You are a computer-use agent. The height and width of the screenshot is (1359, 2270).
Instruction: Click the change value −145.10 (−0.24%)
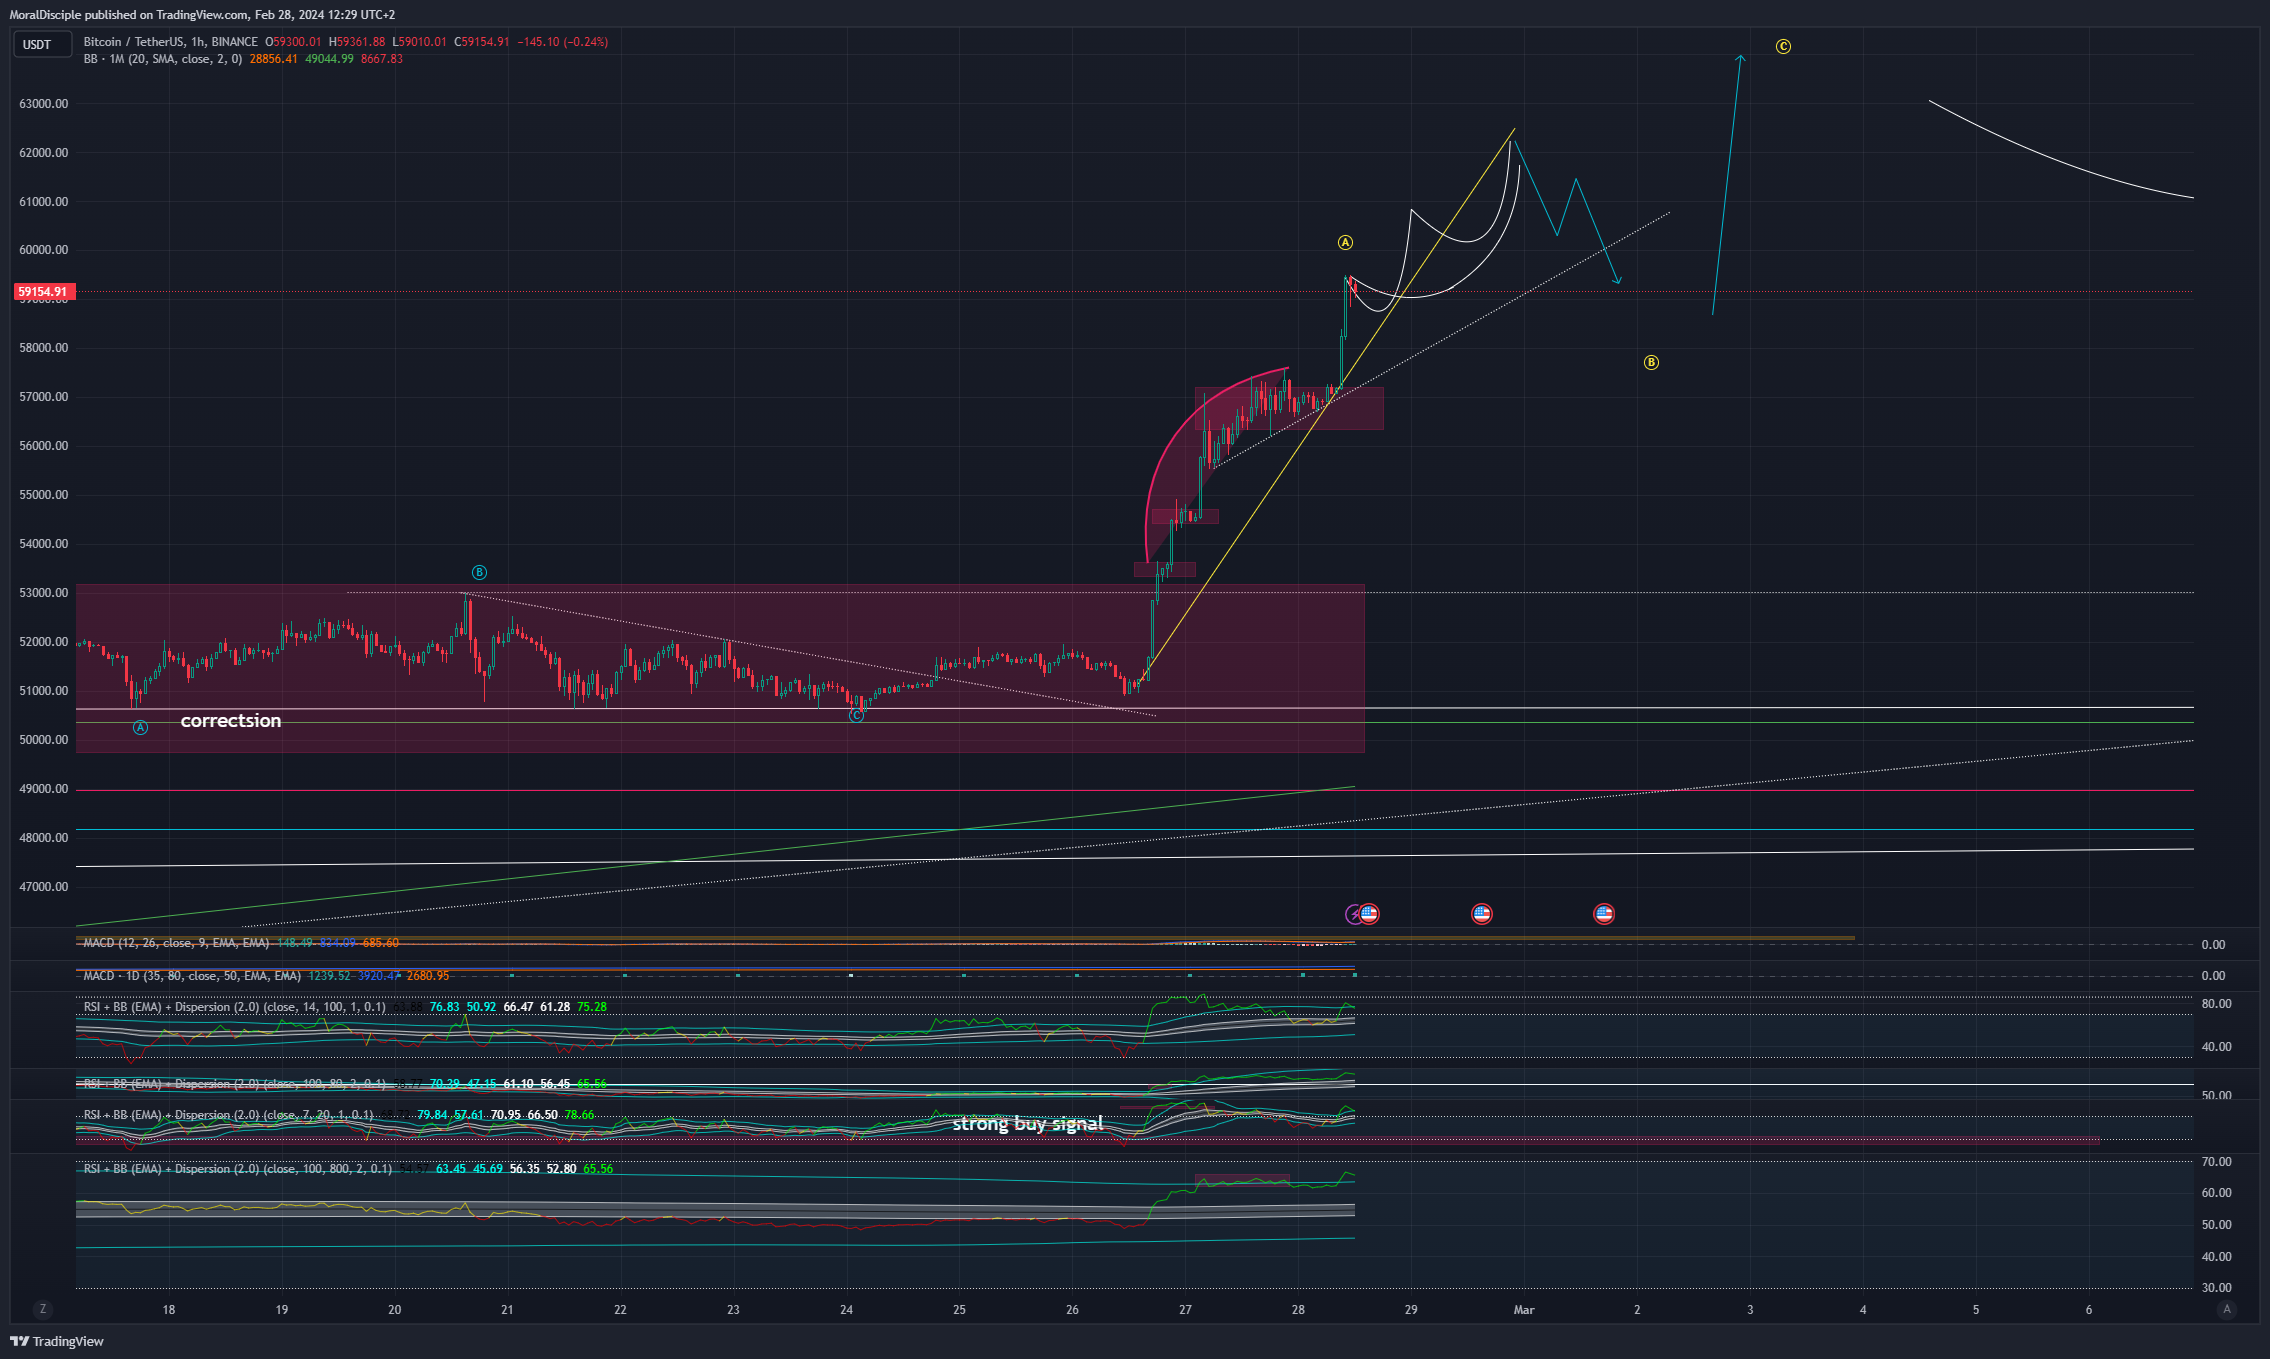pos(562,42)
